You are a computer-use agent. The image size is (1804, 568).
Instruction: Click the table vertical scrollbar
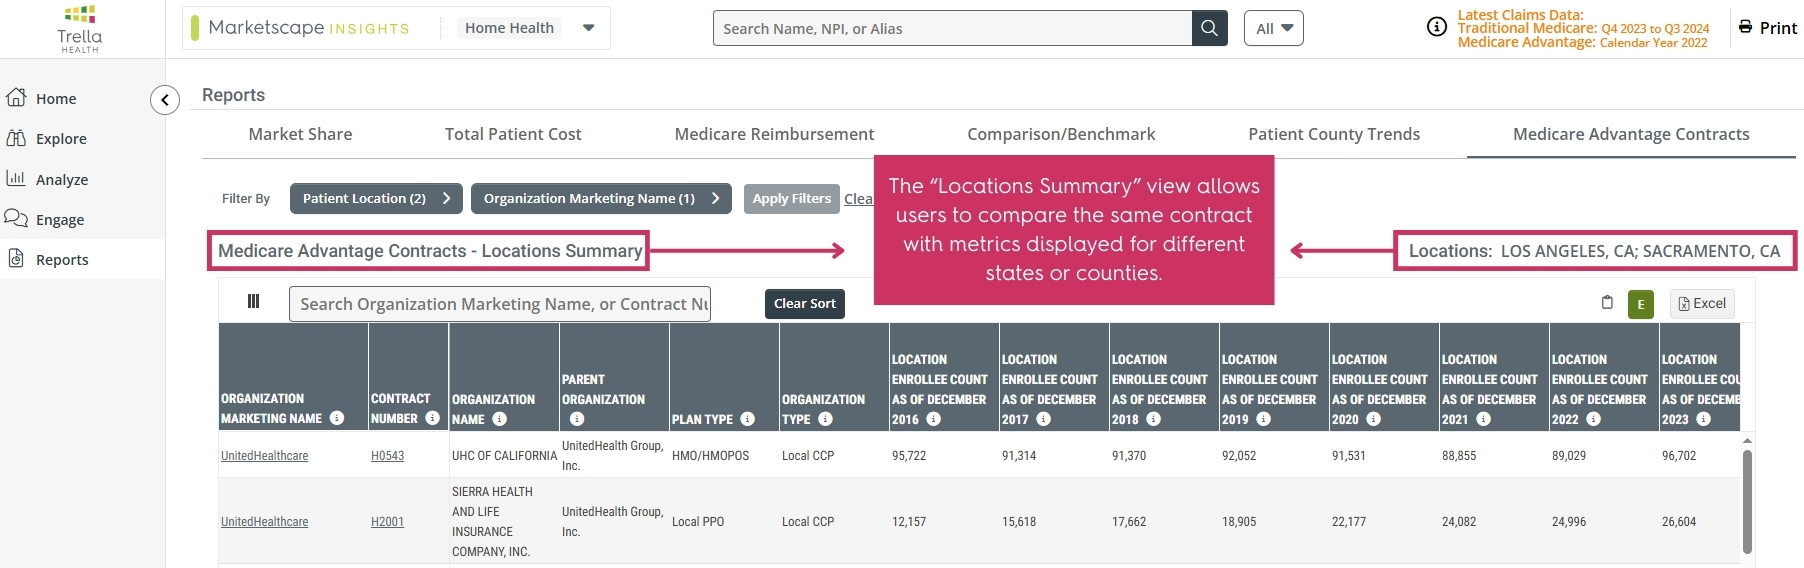1747,500
